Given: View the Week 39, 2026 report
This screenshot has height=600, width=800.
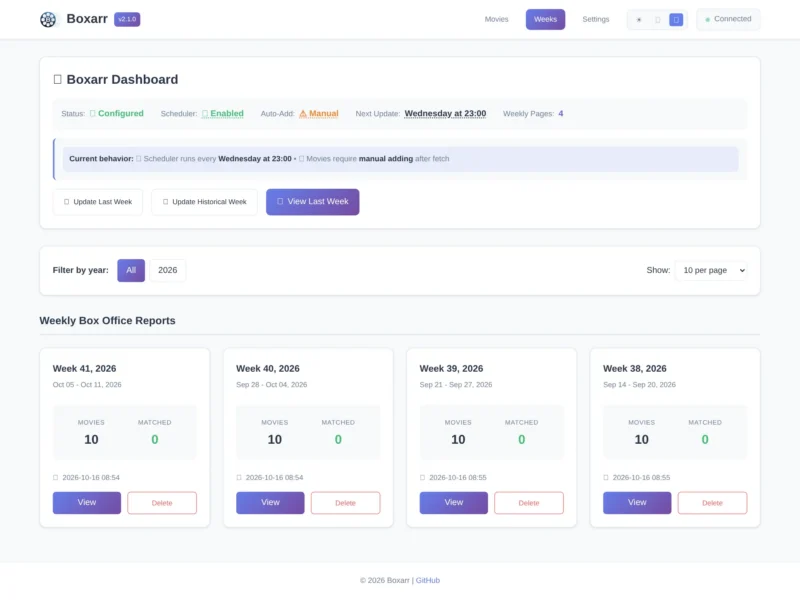Looking at the screenshot, I should [454, 503].
